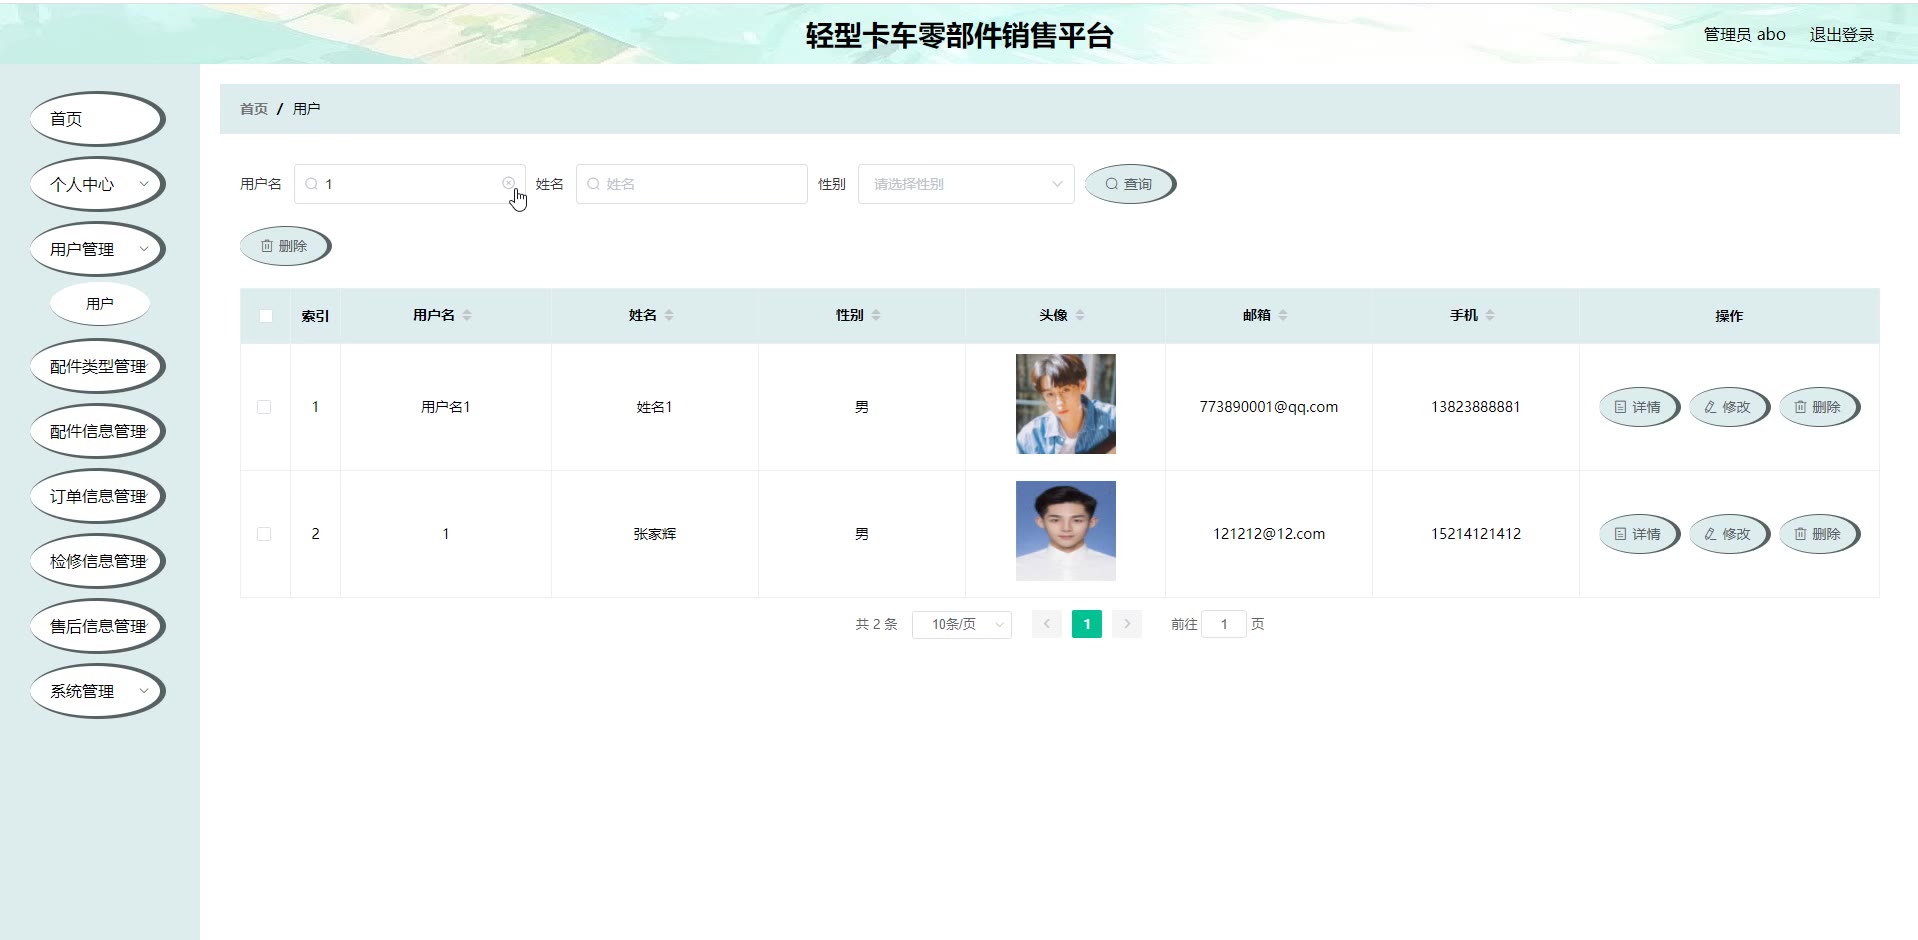Expand the 个人中心 sidebar menu
Viewport: 1918px width, 940px height.
(98, 184)
